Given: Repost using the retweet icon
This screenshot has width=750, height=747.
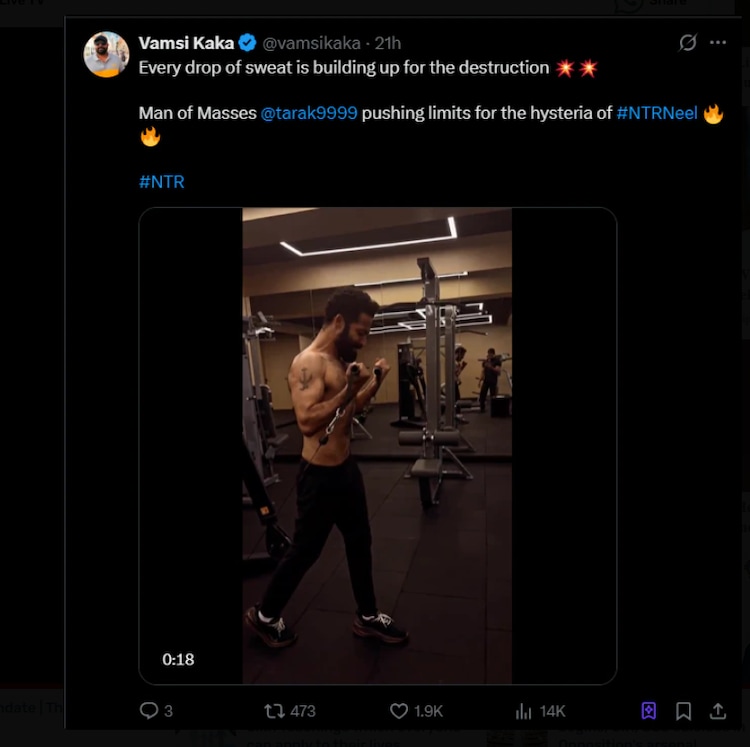Looking at the screenshot, I should (274, 711).
